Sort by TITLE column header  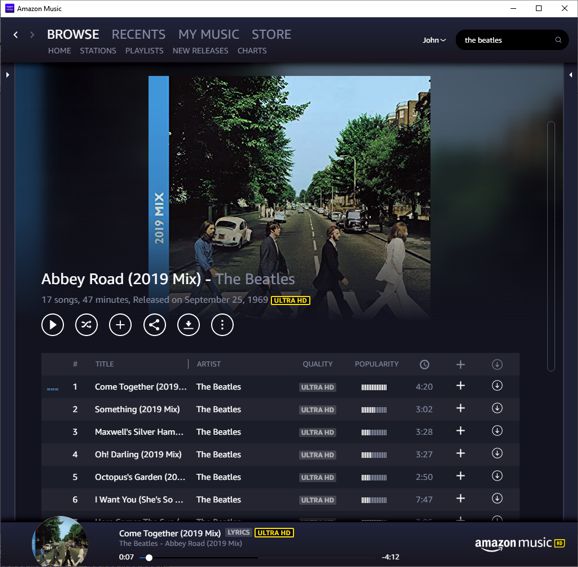coord(104,364)
